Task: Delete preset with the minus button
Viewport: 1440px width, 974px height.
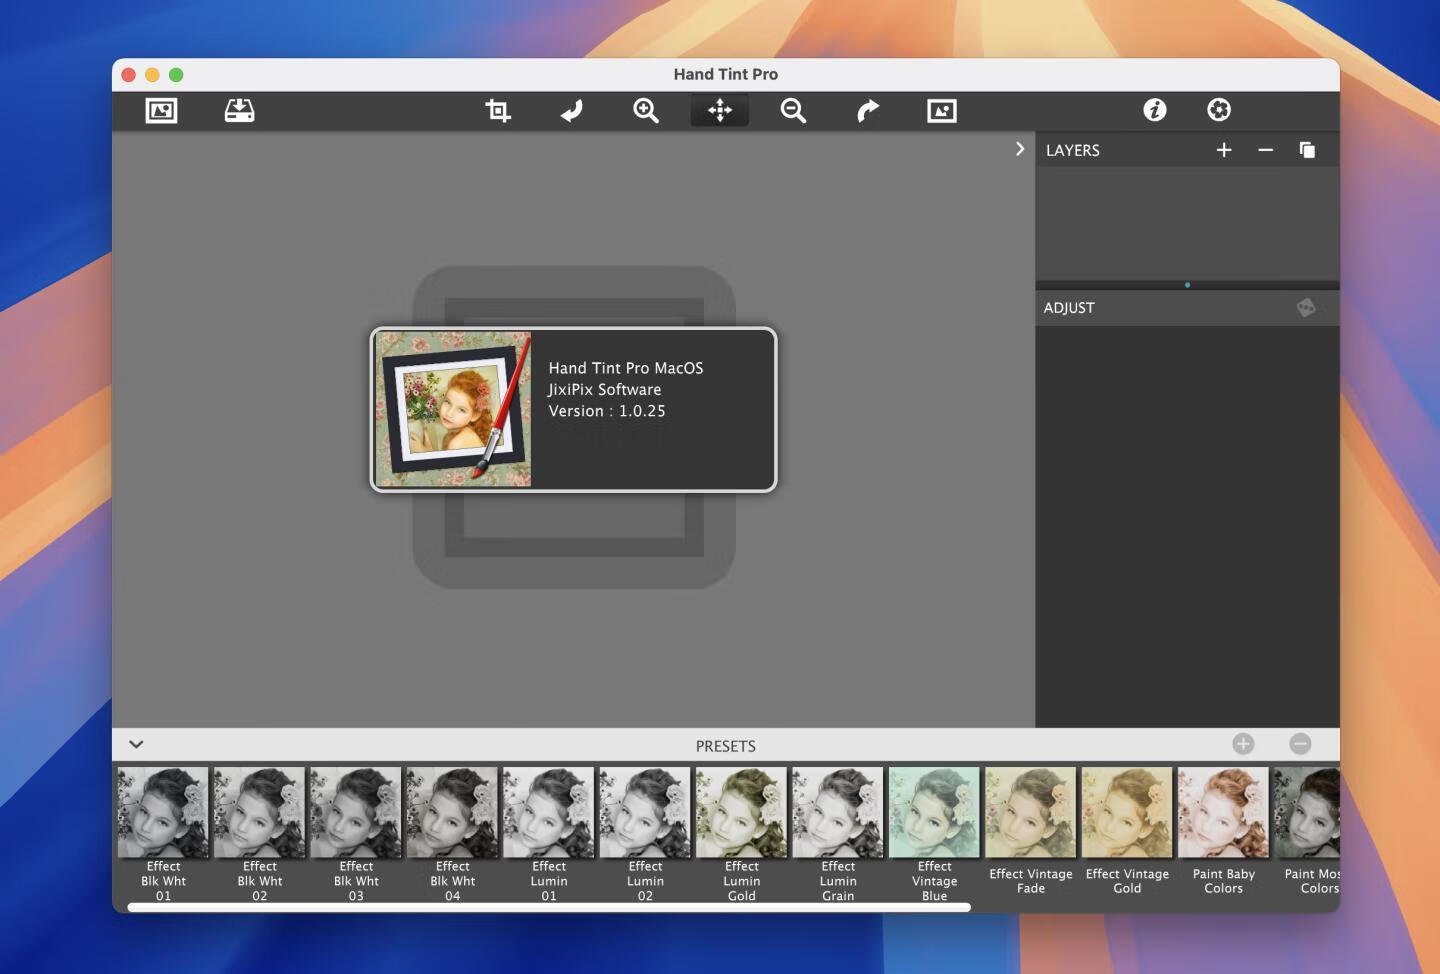Action: tap(1300, 744)
